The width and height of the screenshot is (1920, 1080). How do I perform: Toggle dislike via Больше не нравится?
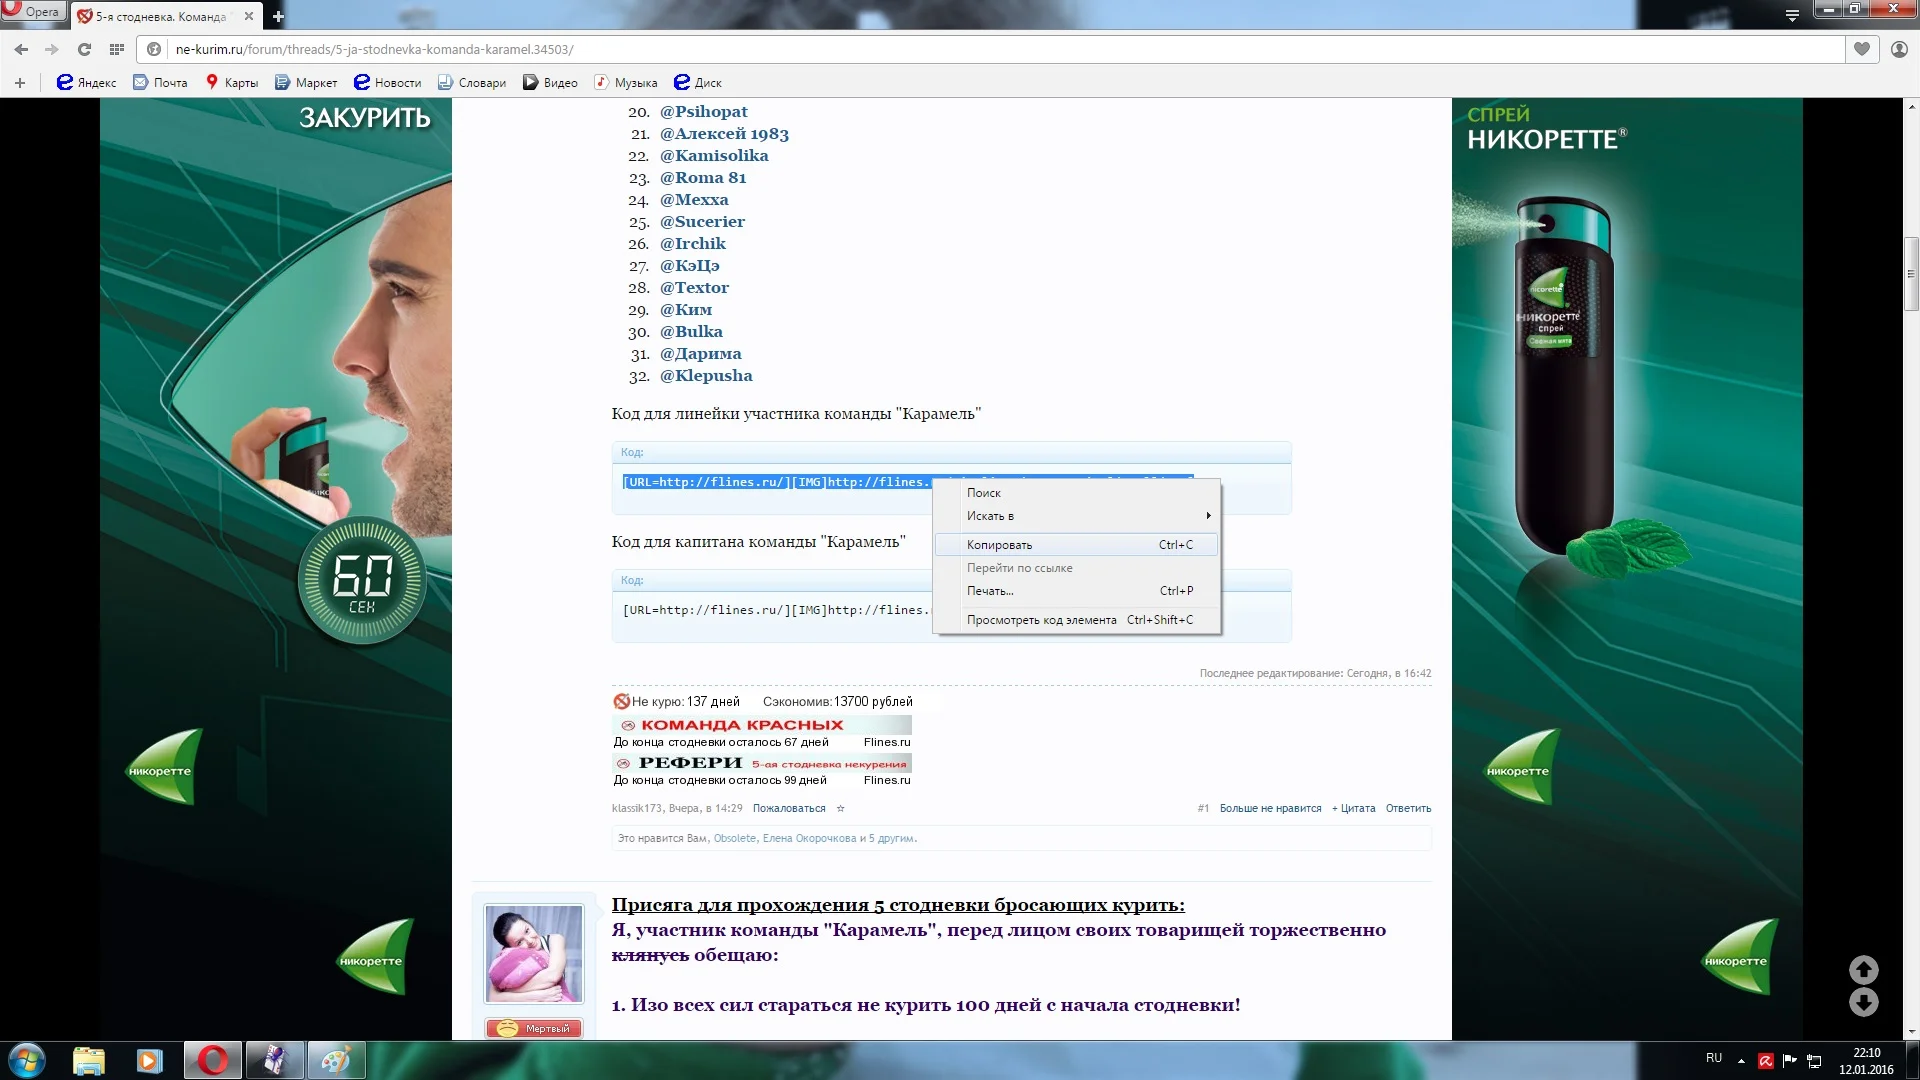pyautogui.click(x=1270, y=808)
